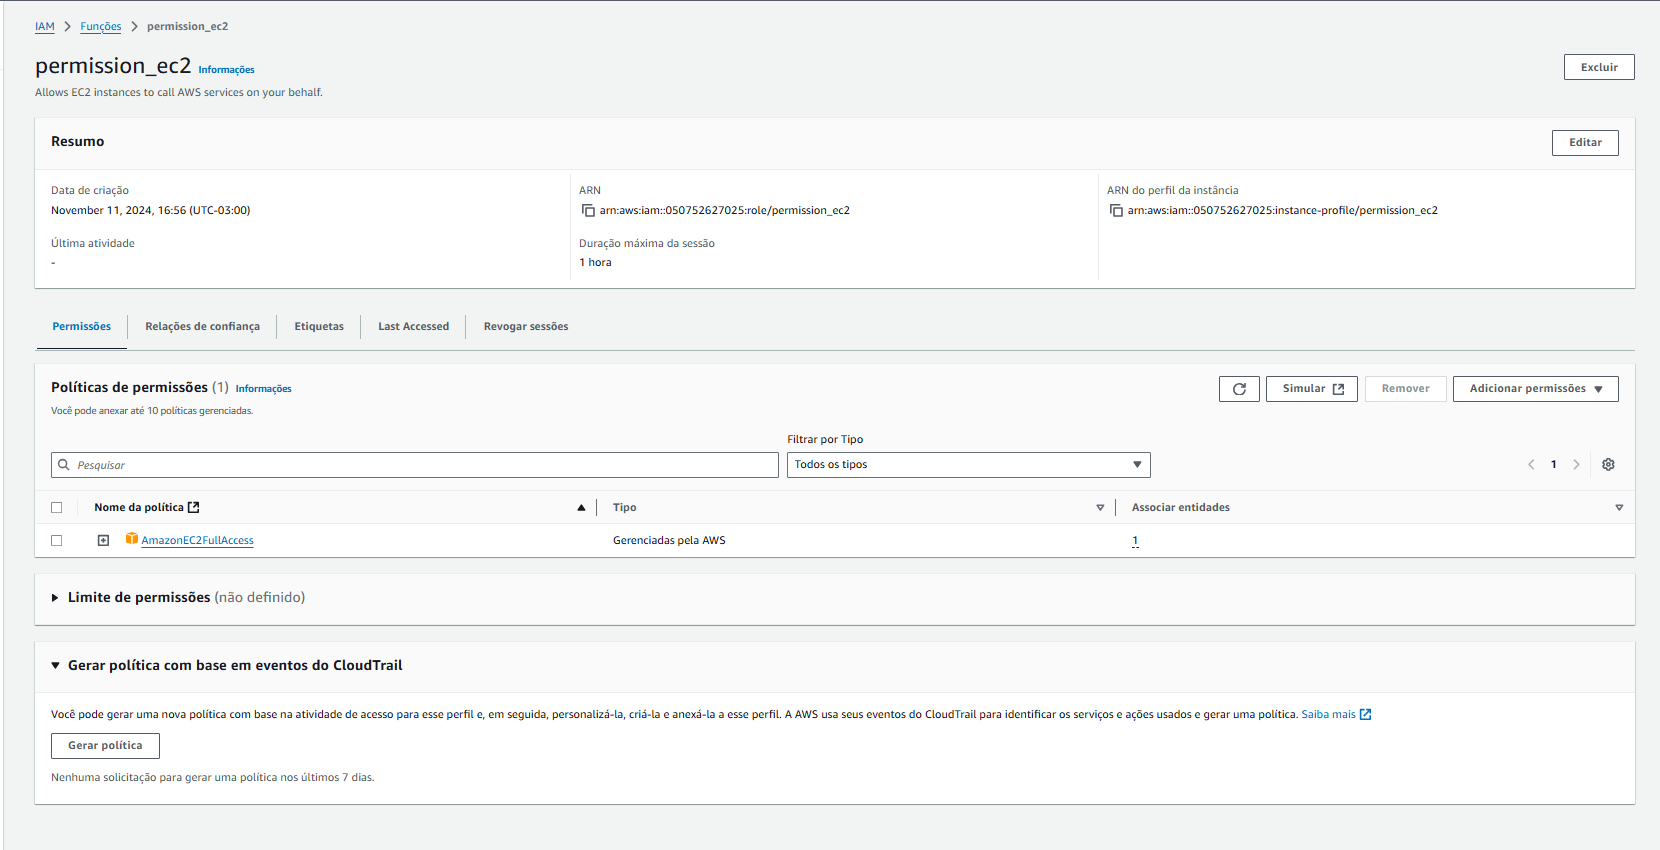
Task: Click the Excluir button
Action: pyautogui.click(x=1599, y=67)
